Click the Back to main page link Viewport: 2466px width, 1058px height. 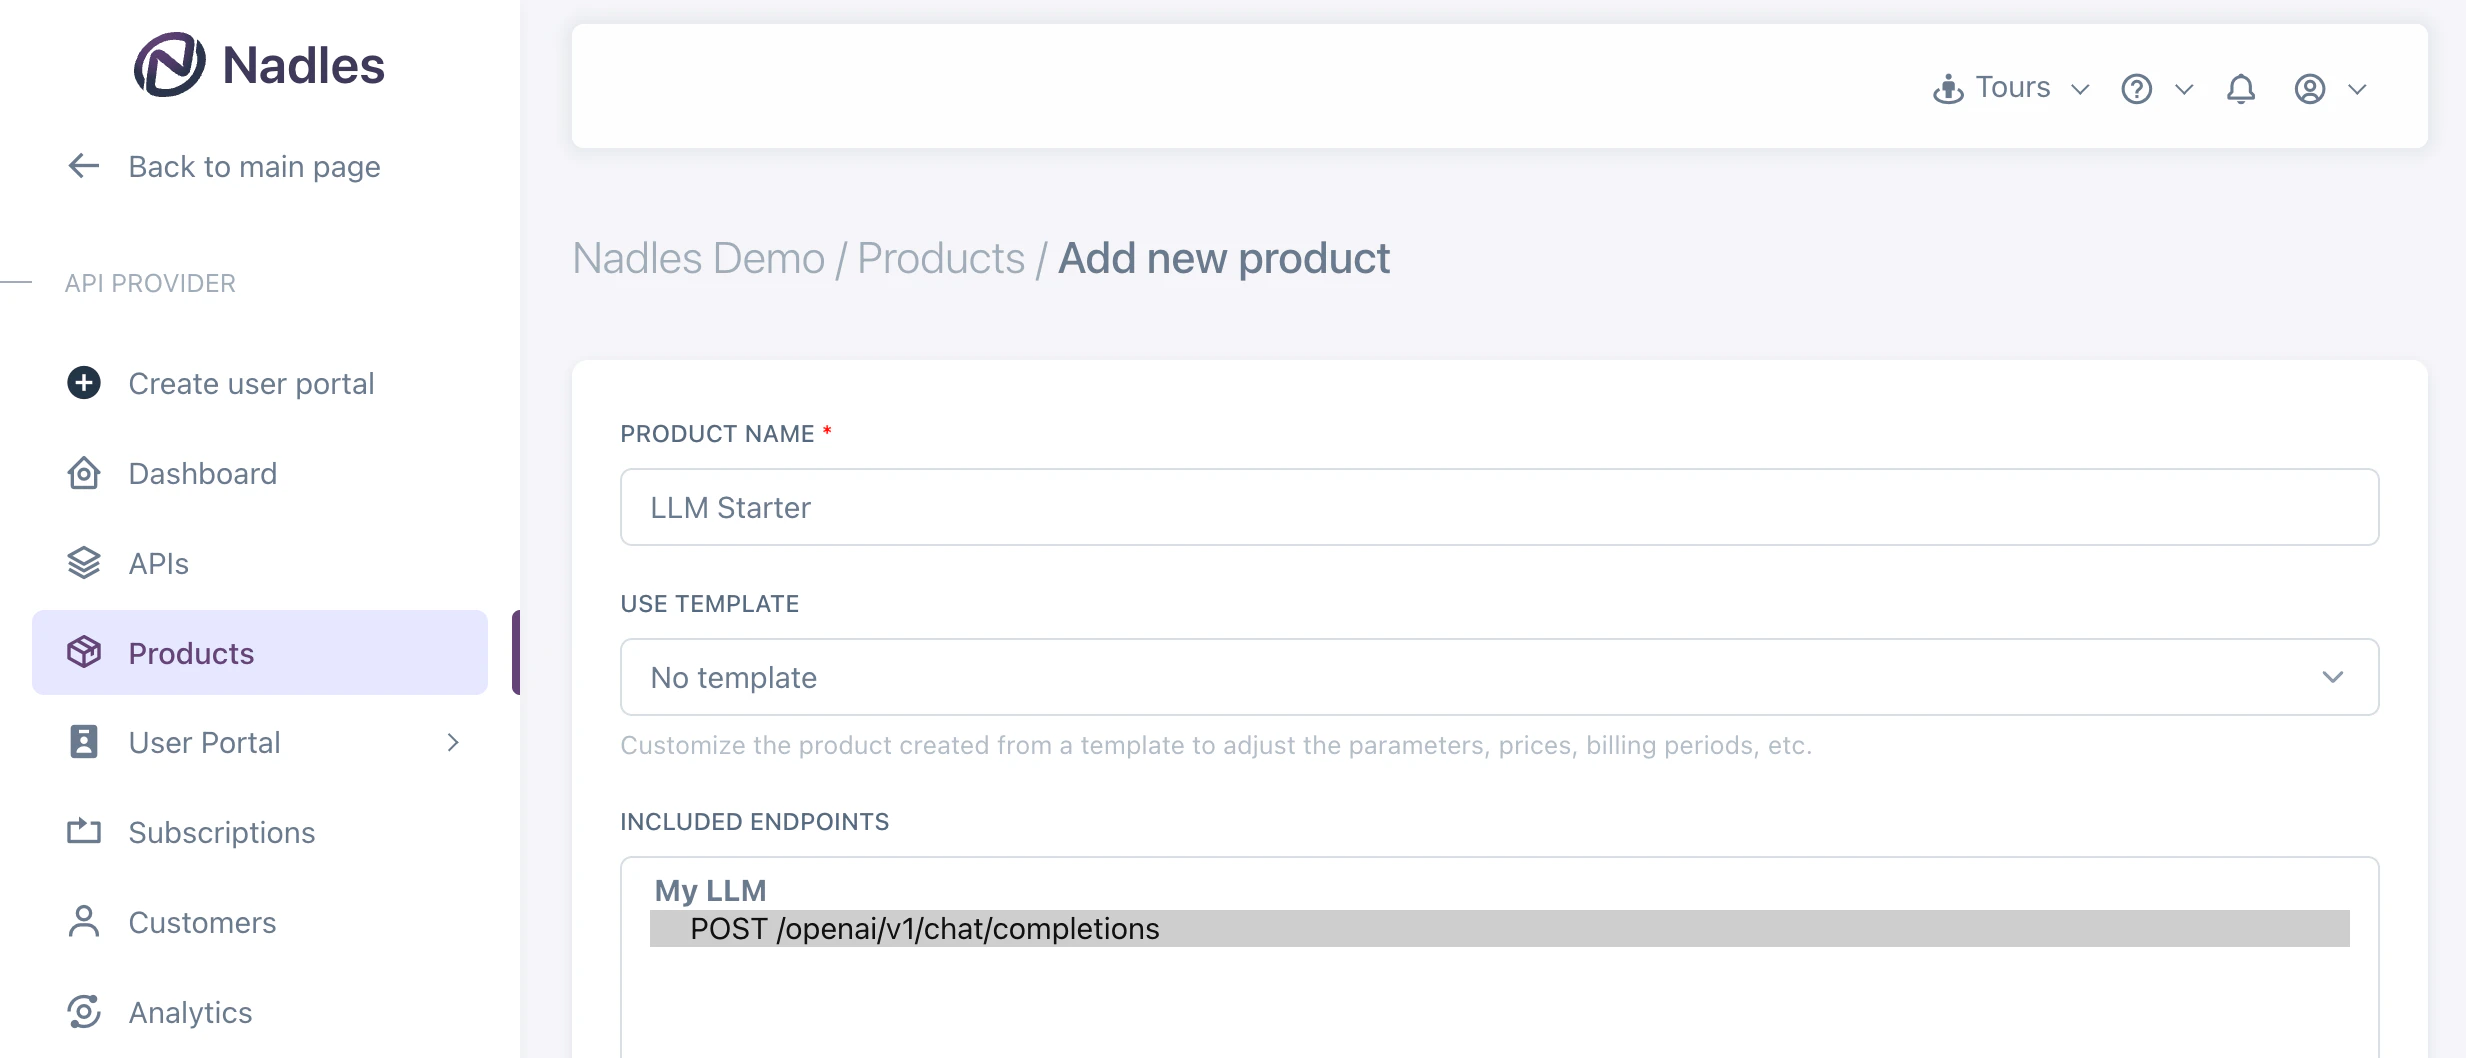(254, 166)
